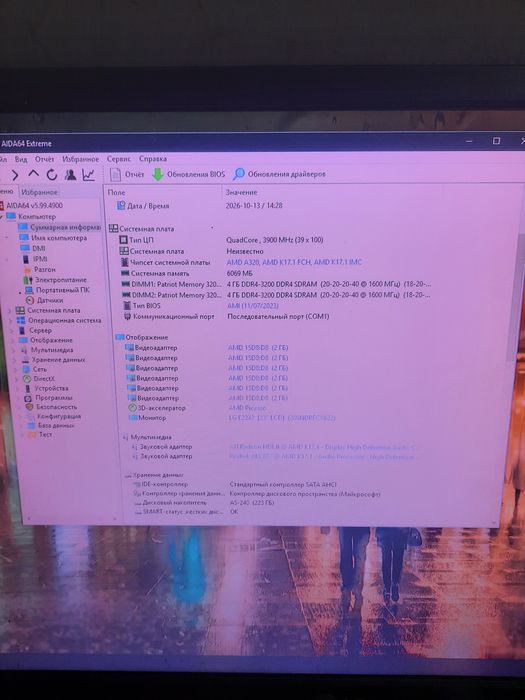Image resolution: width=525 pixels, height=700 pixels.
Task: Open the LG monitor value link
Action: pyautogui.click(x=281, y=418)
